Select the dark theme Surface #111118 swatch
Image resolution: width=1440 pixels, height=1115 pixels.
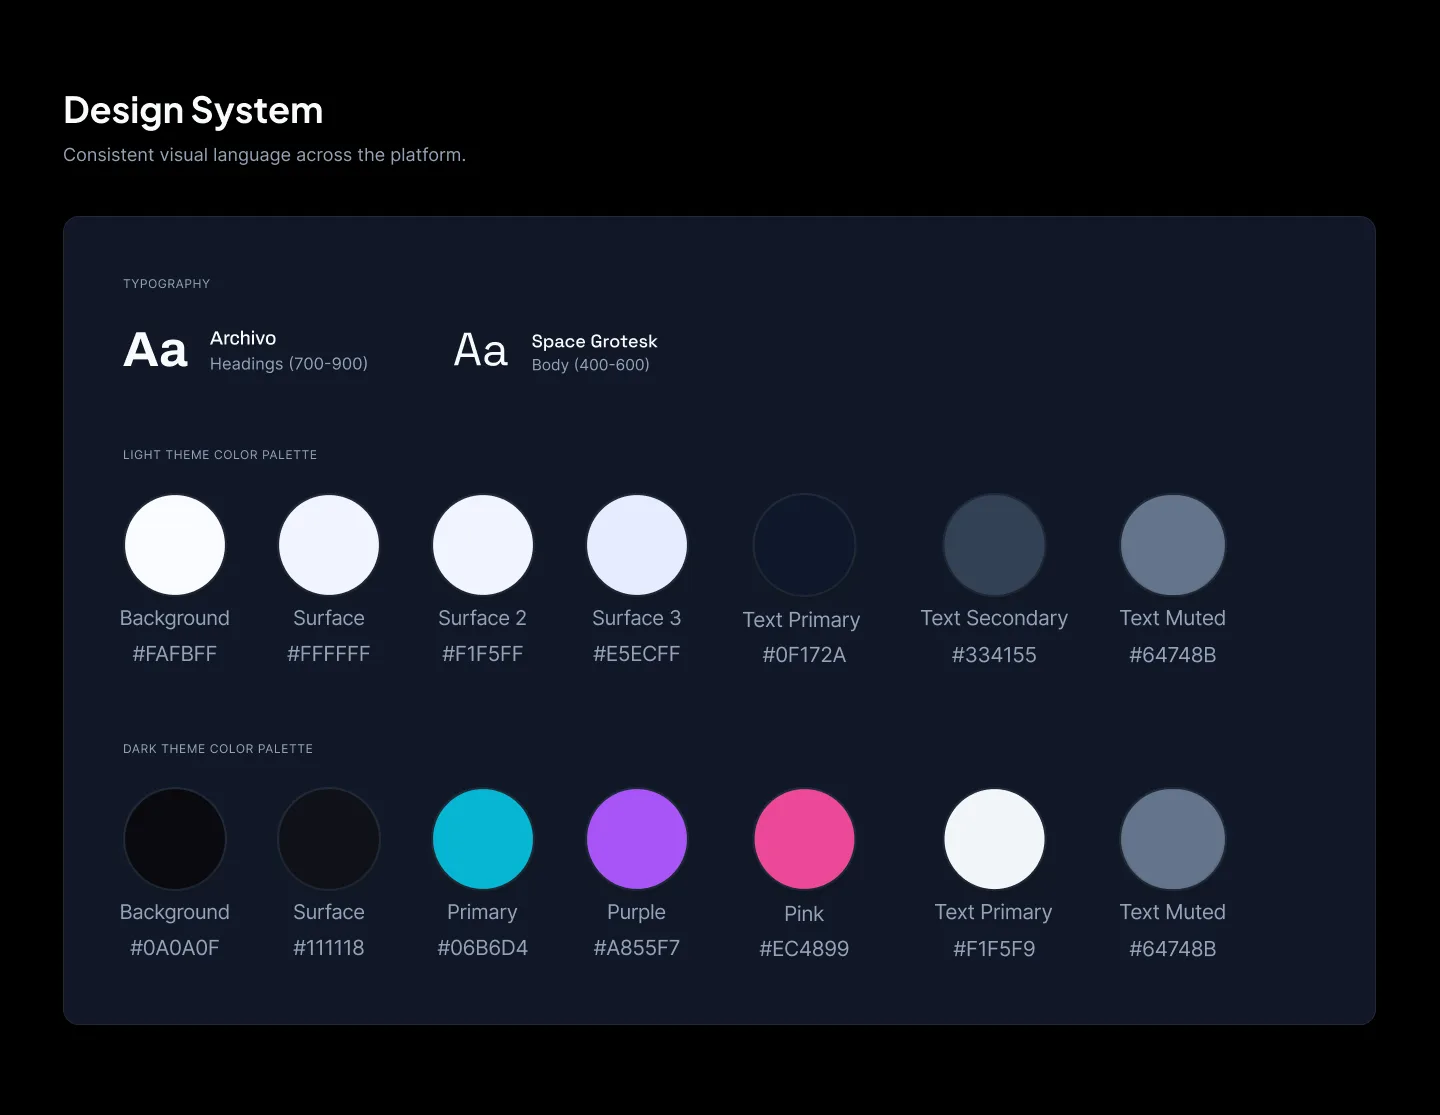coord(329,839)
